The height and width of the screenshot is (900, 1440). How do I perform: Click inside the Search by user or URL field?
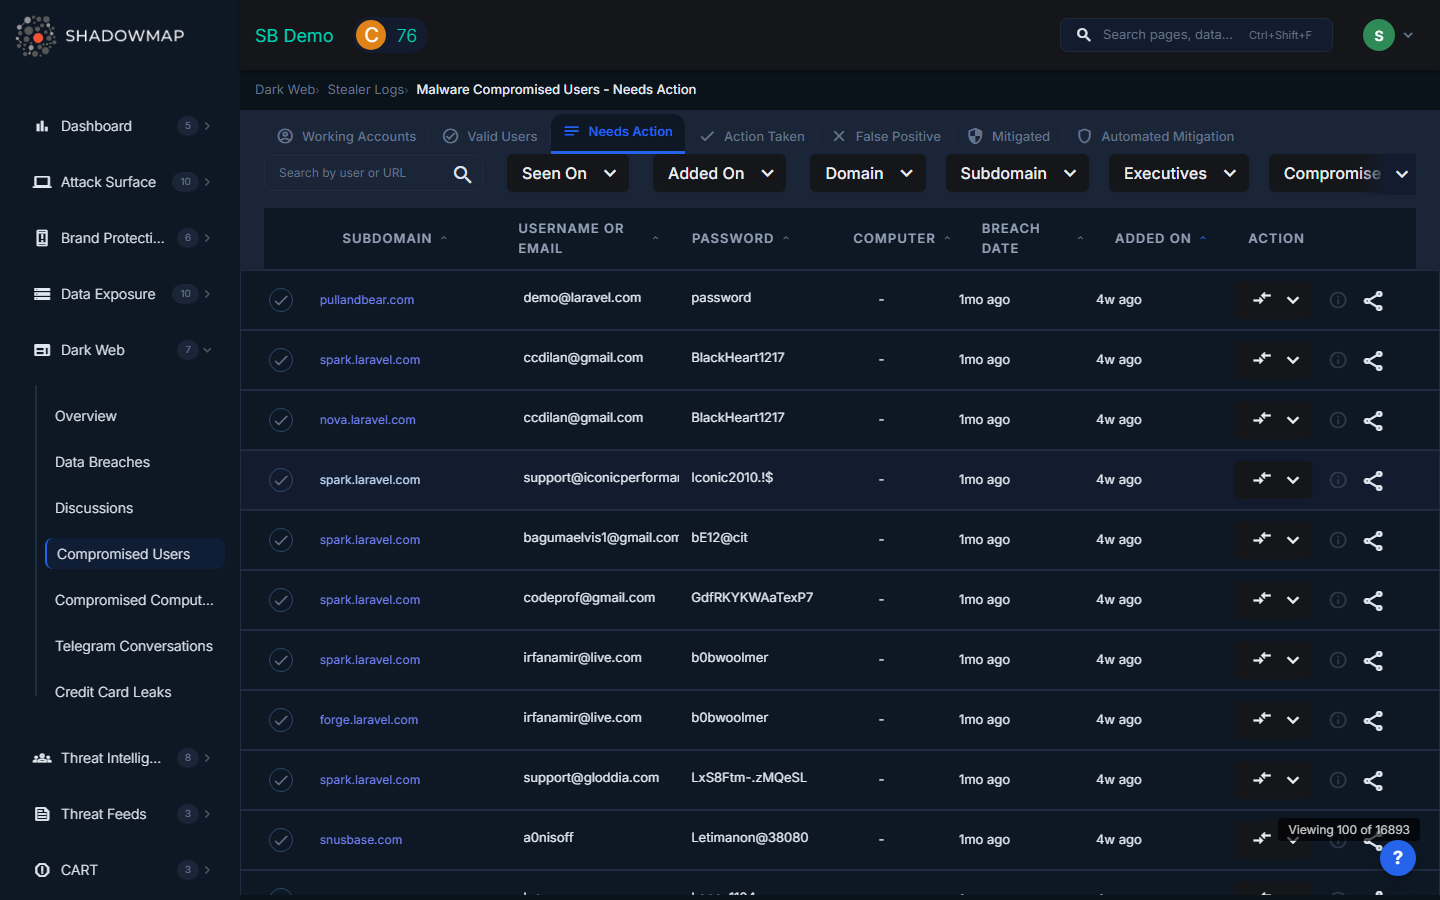point(360,173)
